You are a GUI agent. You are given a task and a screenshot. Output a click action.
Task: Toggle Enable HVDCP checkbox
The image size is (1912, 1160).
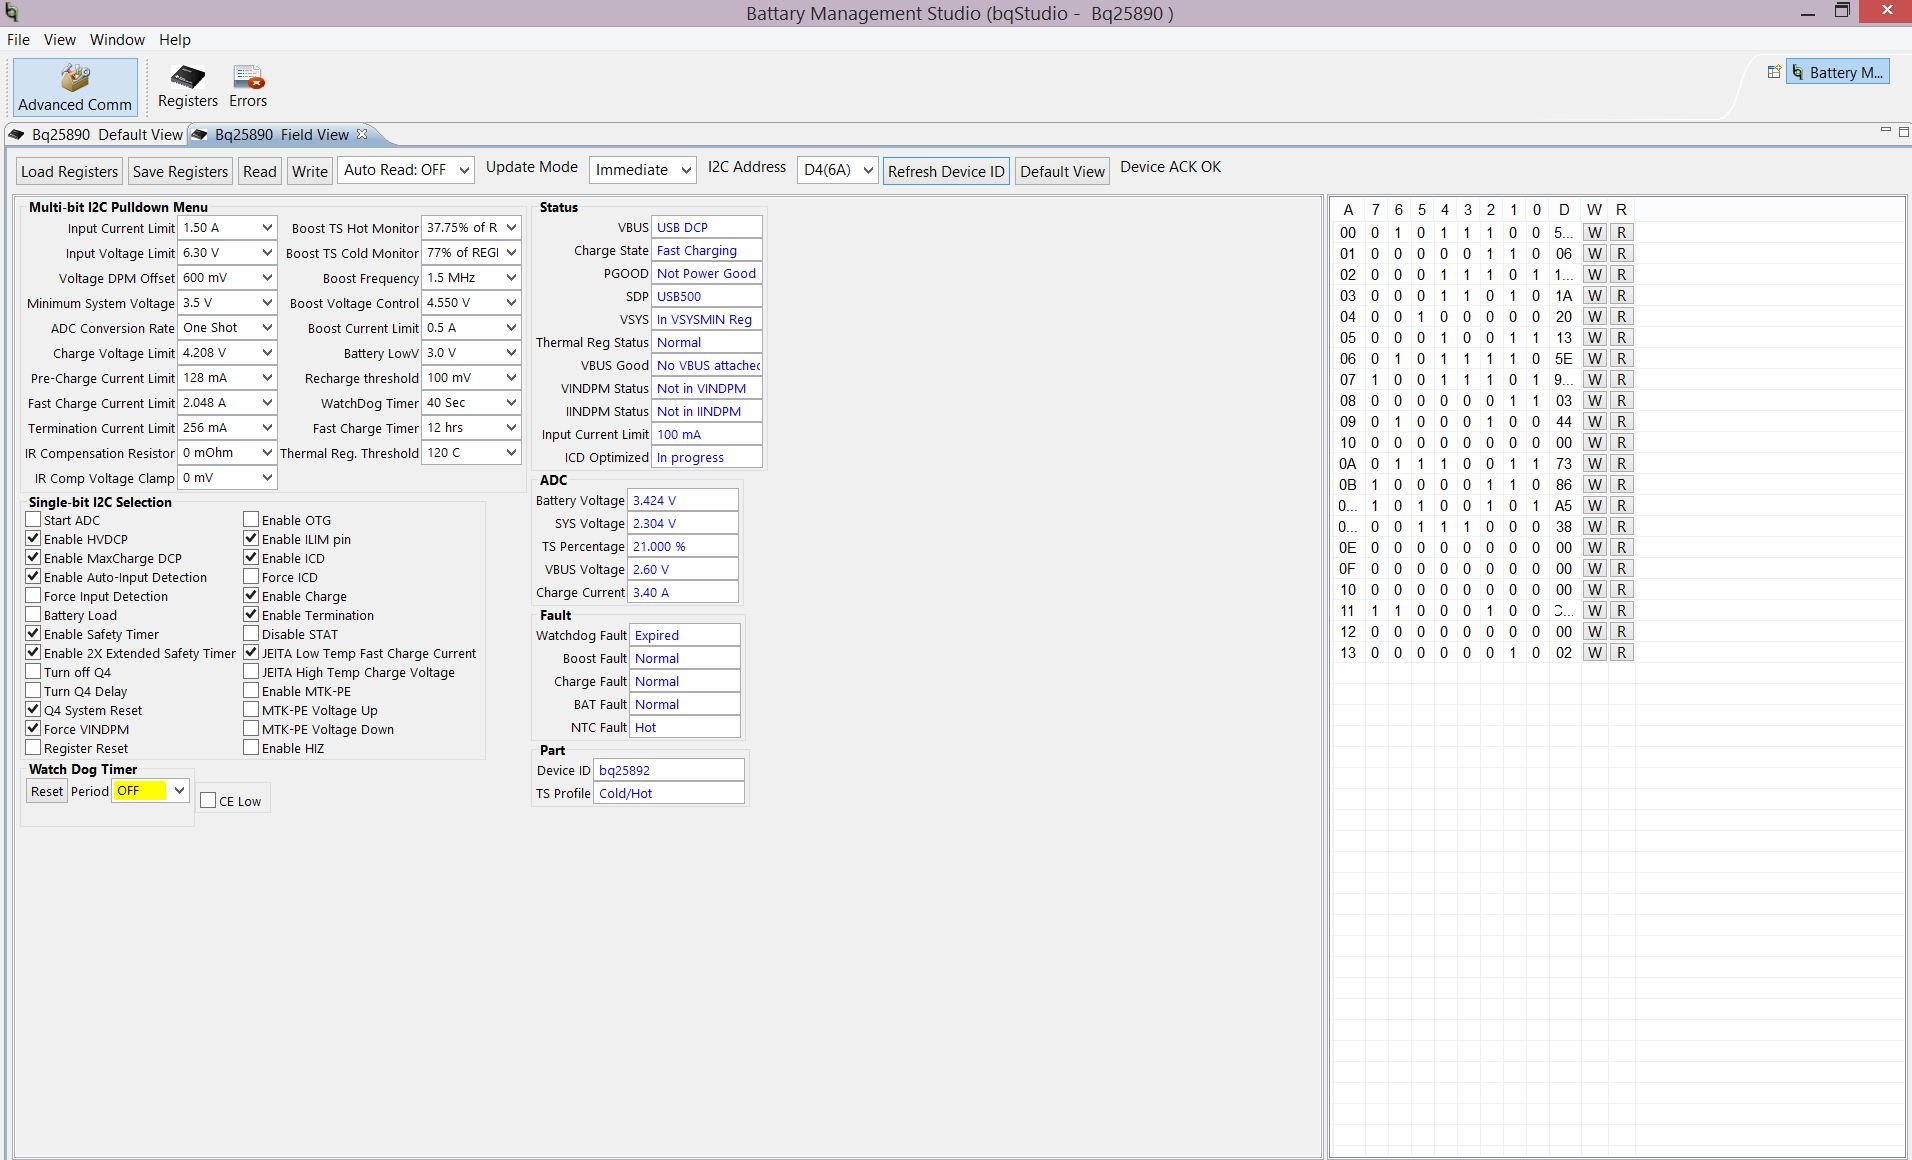pos(33,539)
